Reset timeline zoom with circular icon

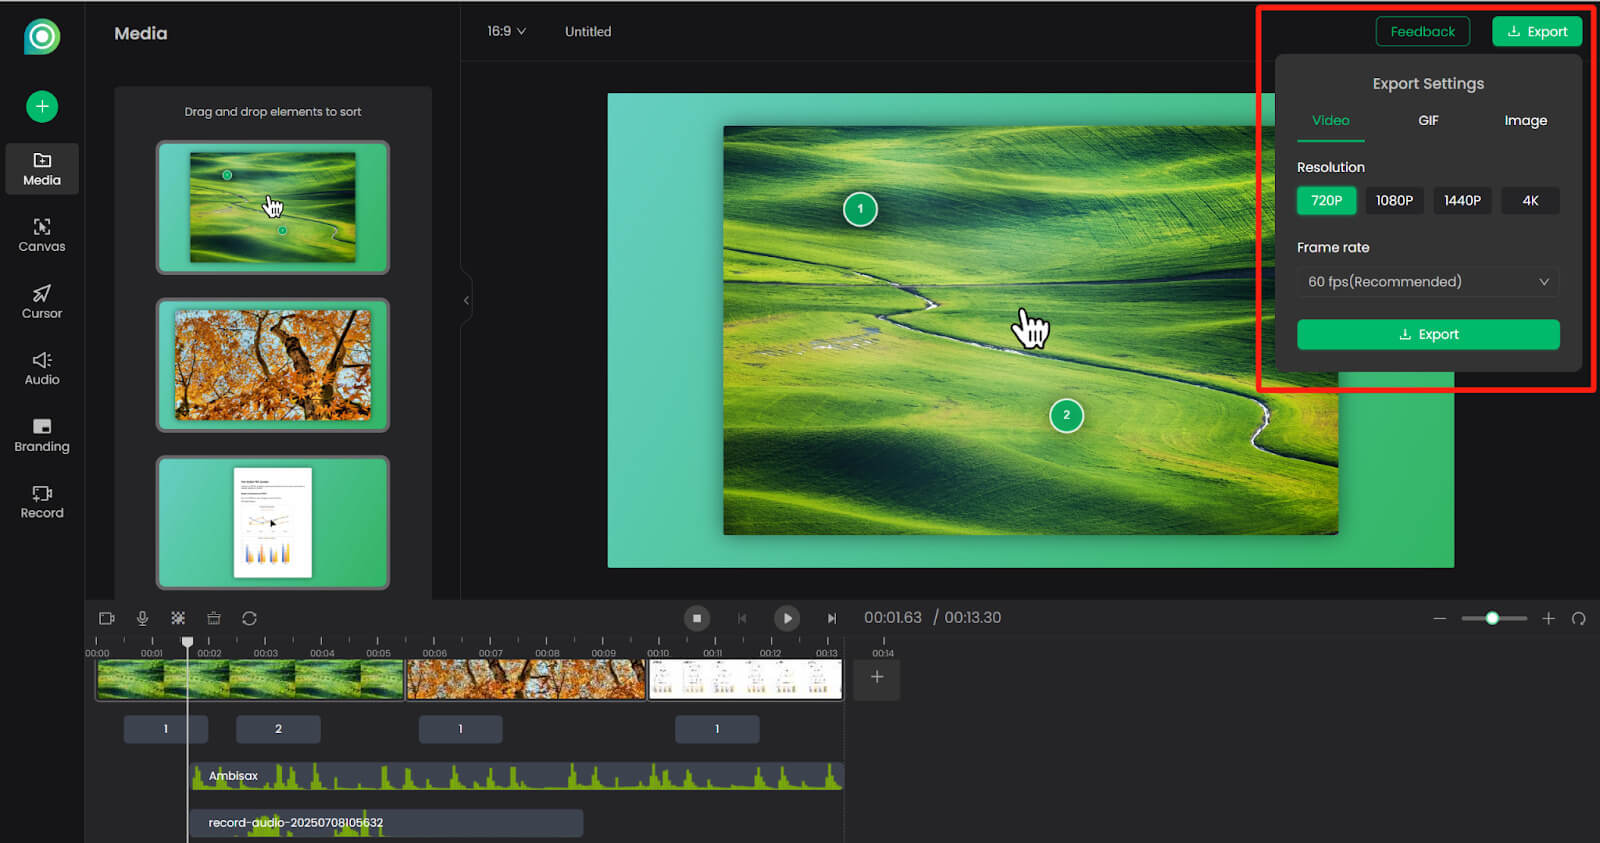(1578, 618)
